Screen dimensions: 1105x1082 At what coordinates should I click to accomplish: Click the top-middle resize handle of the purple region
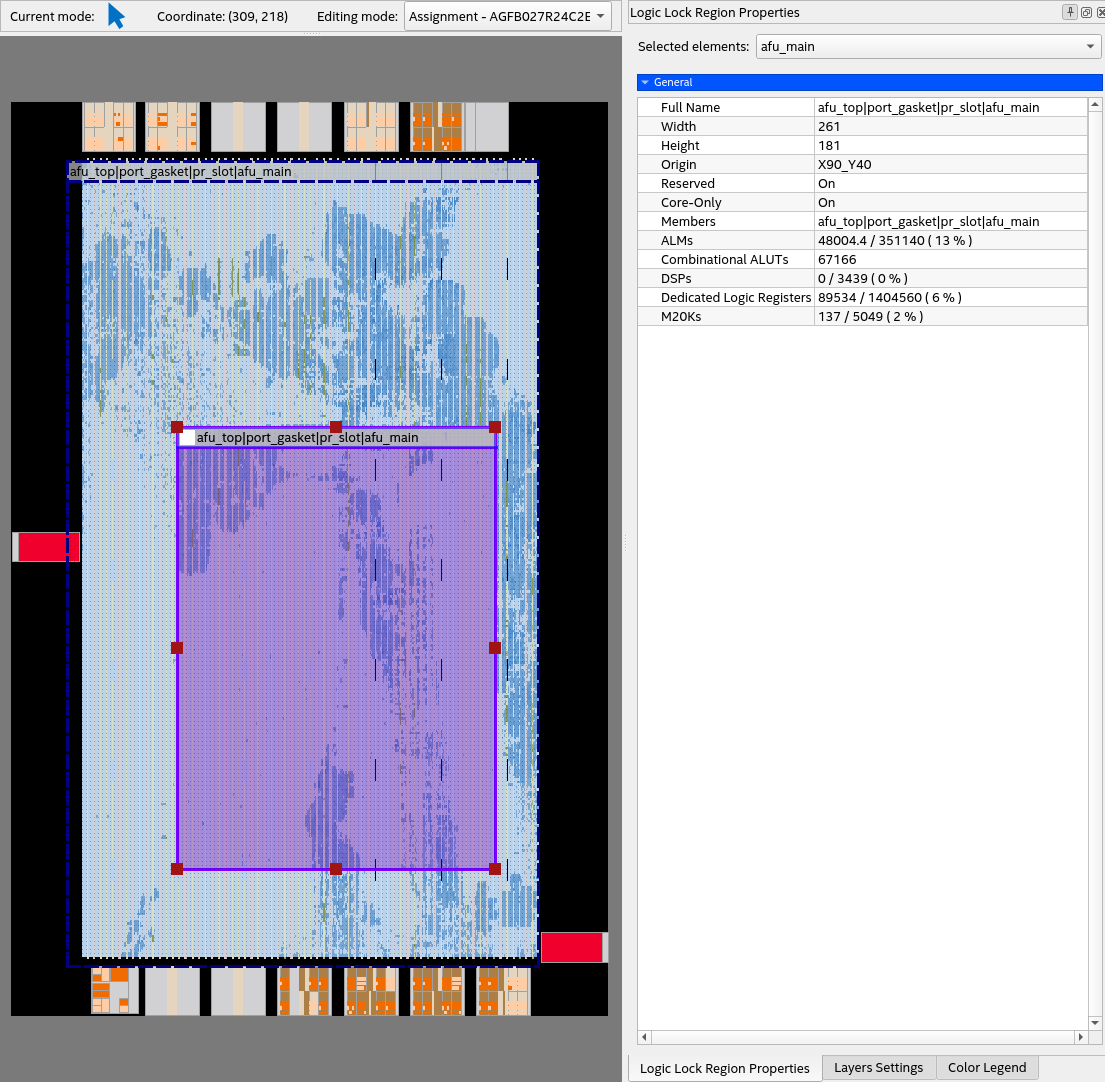click(x=336, y=427)
